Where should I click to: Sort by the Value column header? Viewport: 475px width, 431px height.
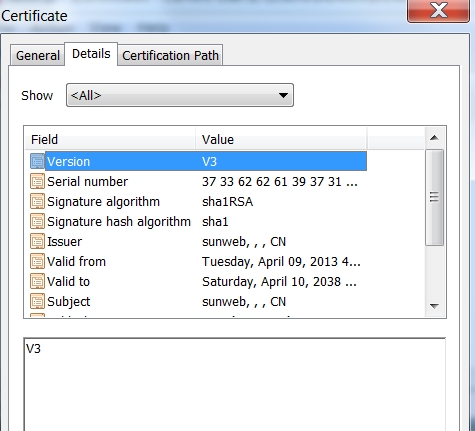[x=281, y=139]
